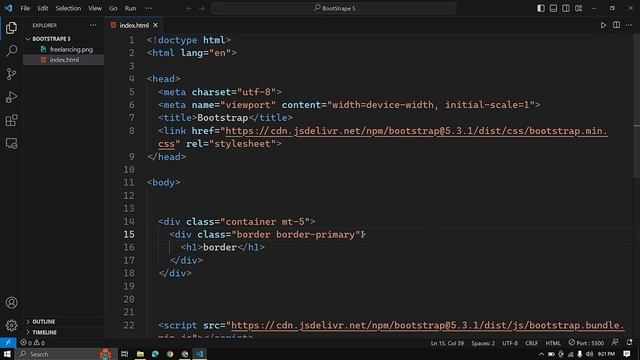The height and width of the screenshot is (360, 640).
Task: Open the Extensions view
Action: coord(11,120)
